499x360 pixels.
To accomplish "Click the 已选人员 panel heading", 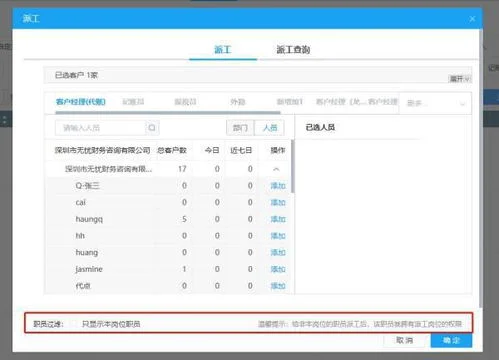I will pyautogui.click(x=320, y=127).
